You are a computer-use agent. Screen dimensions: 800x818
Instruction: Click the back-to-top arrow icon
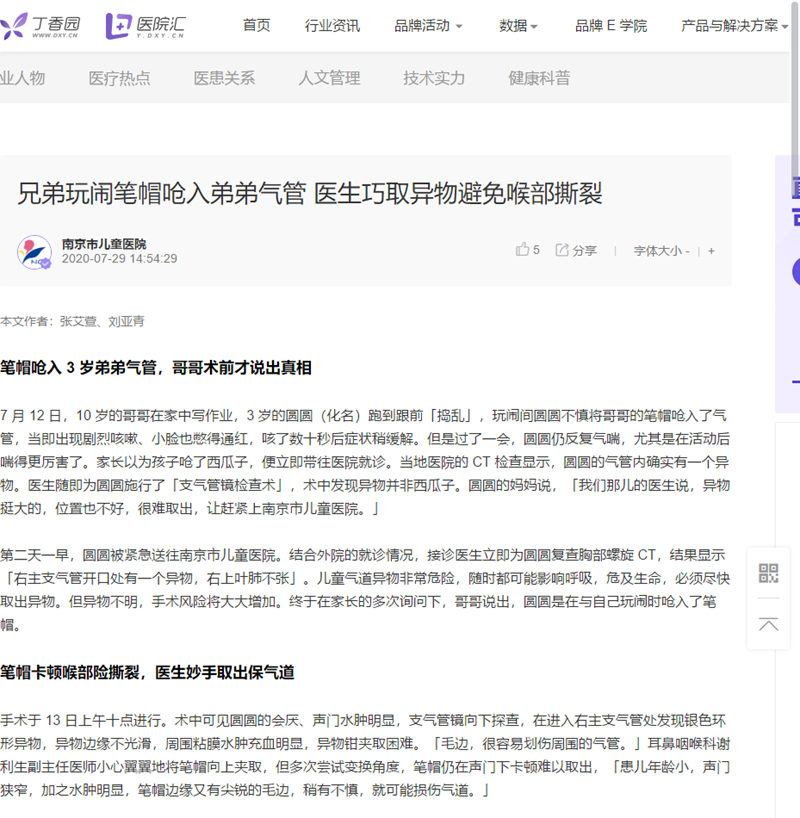pos(769,623)
